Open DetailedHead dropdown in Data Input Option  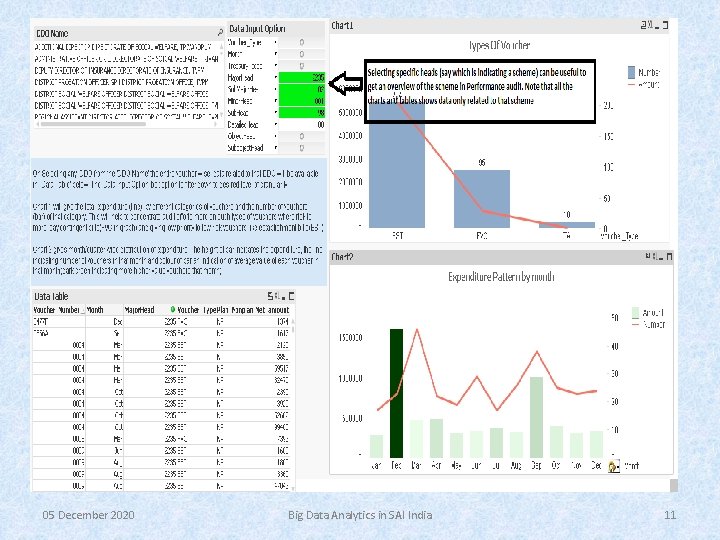pos(276,124)
